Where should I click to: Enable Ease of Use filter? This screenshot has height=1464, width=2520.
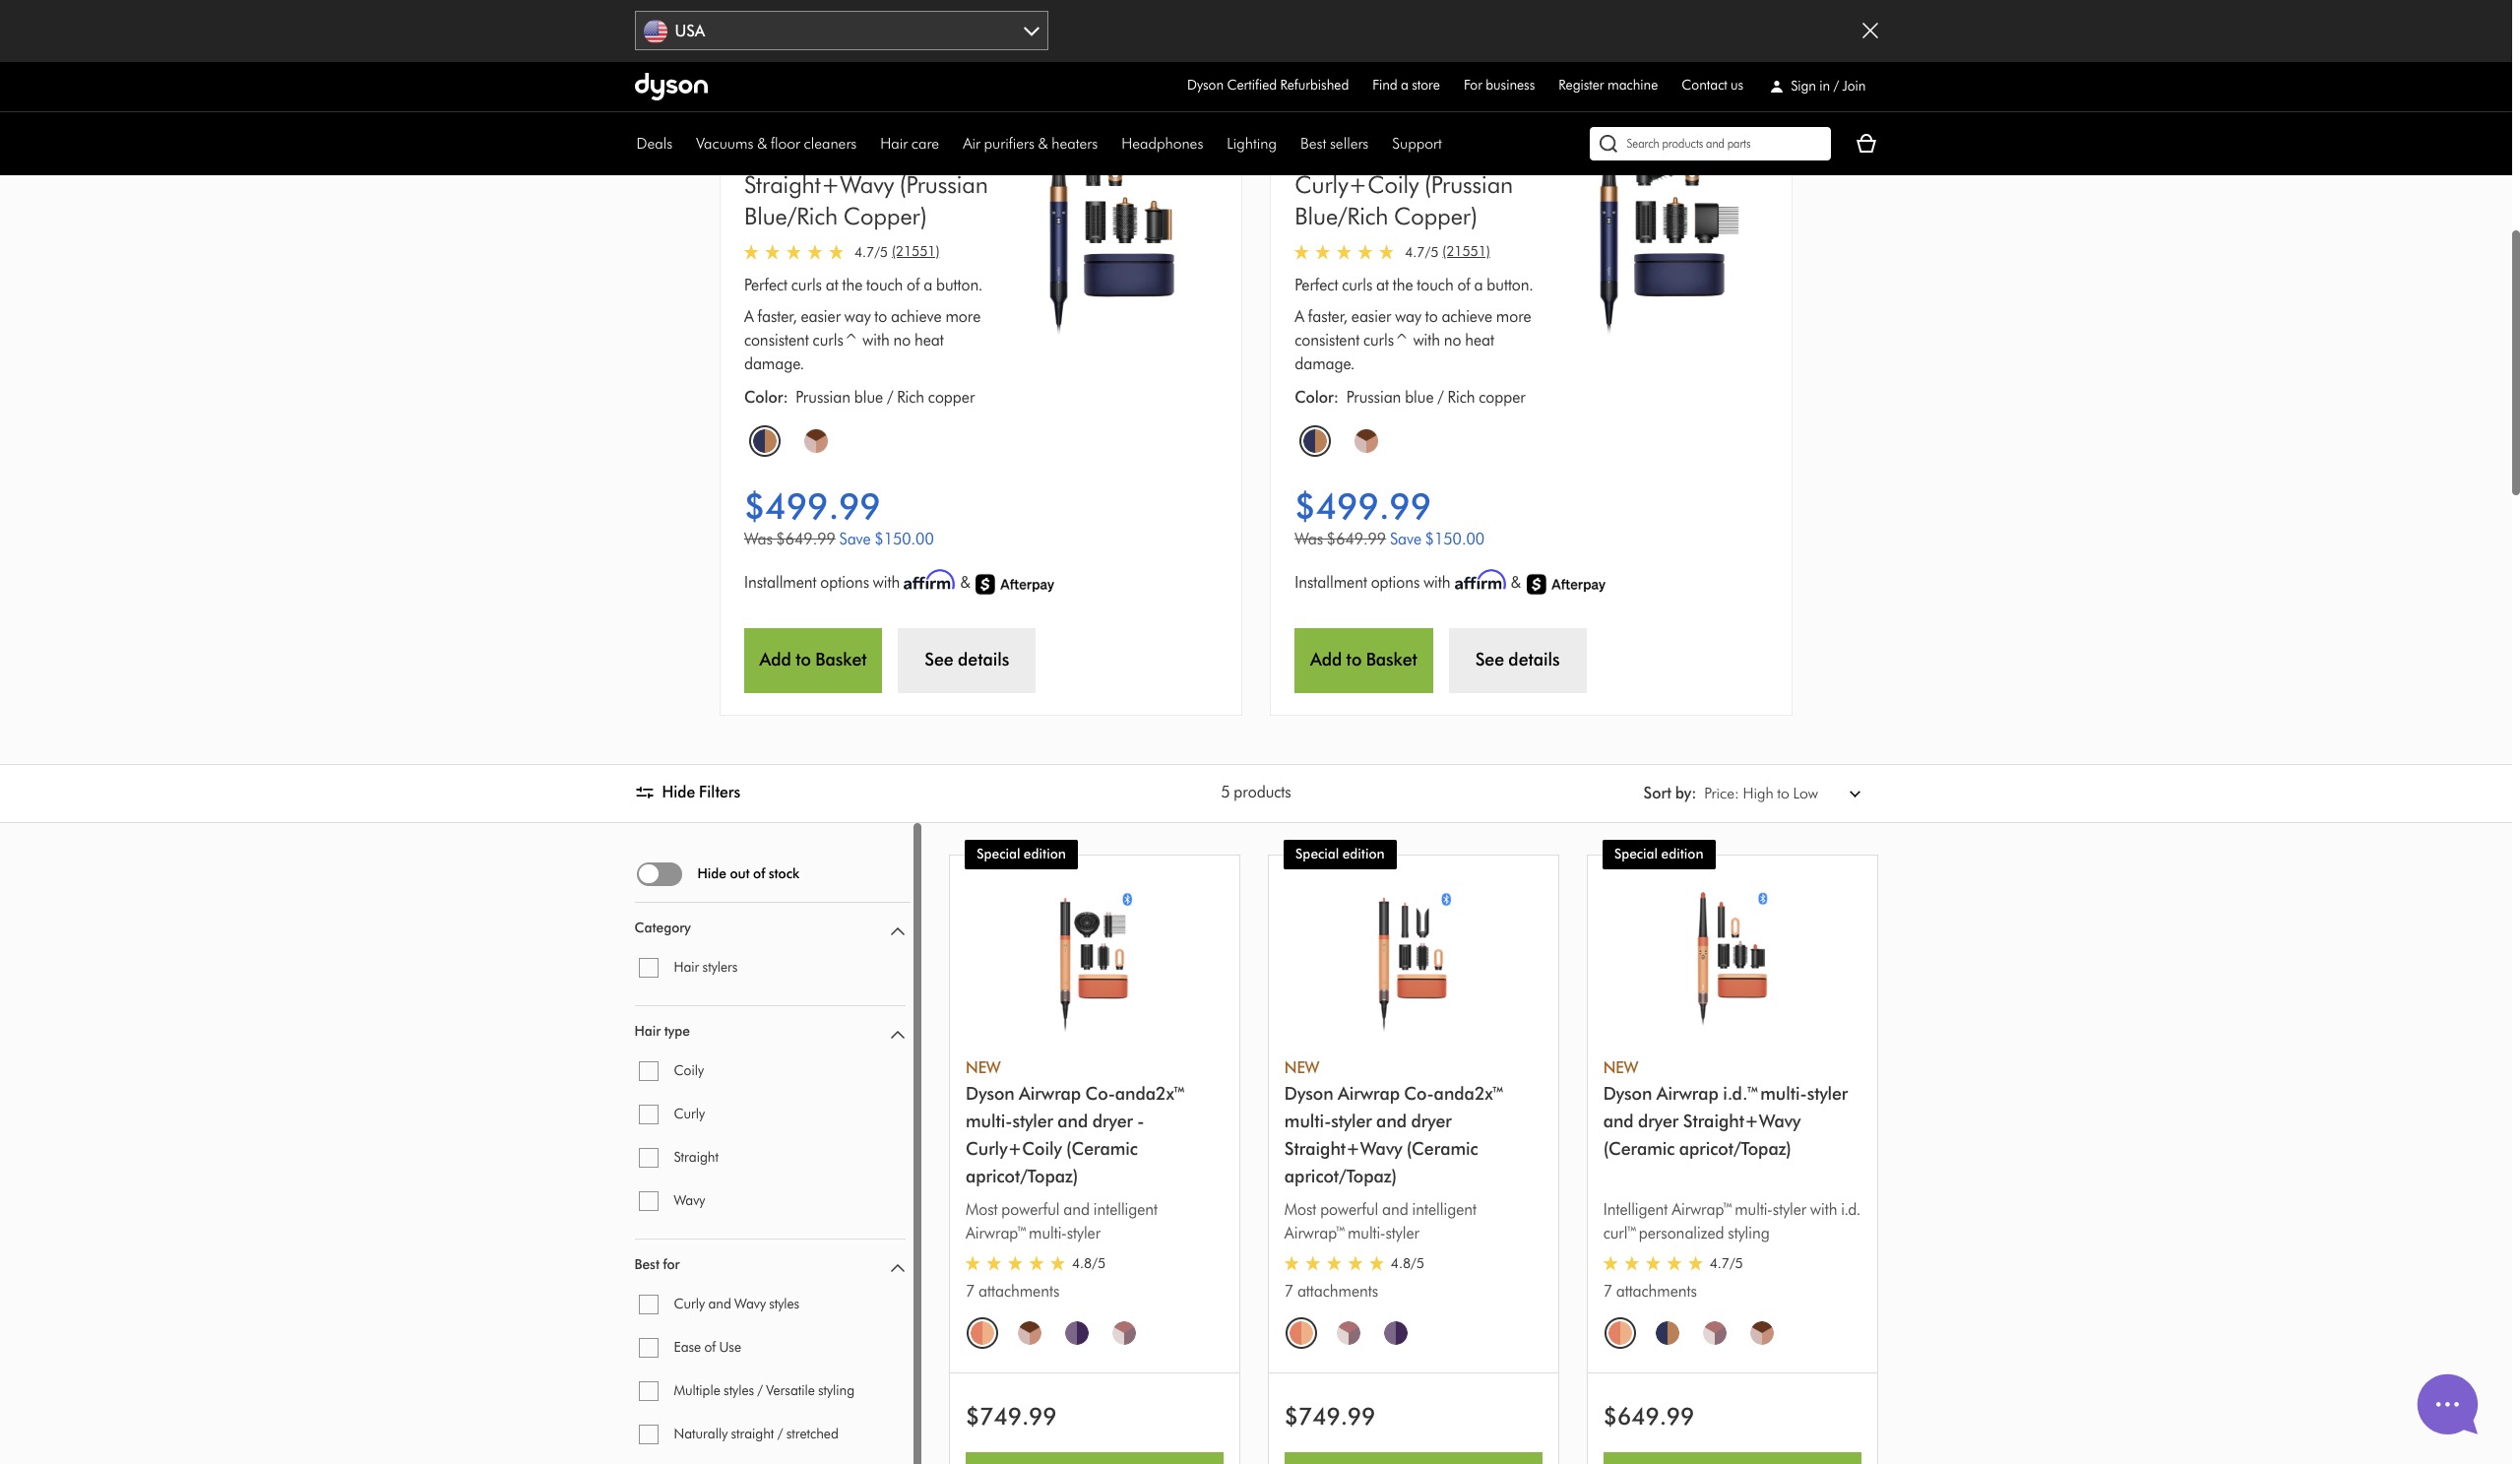[x=649, y=1348]
